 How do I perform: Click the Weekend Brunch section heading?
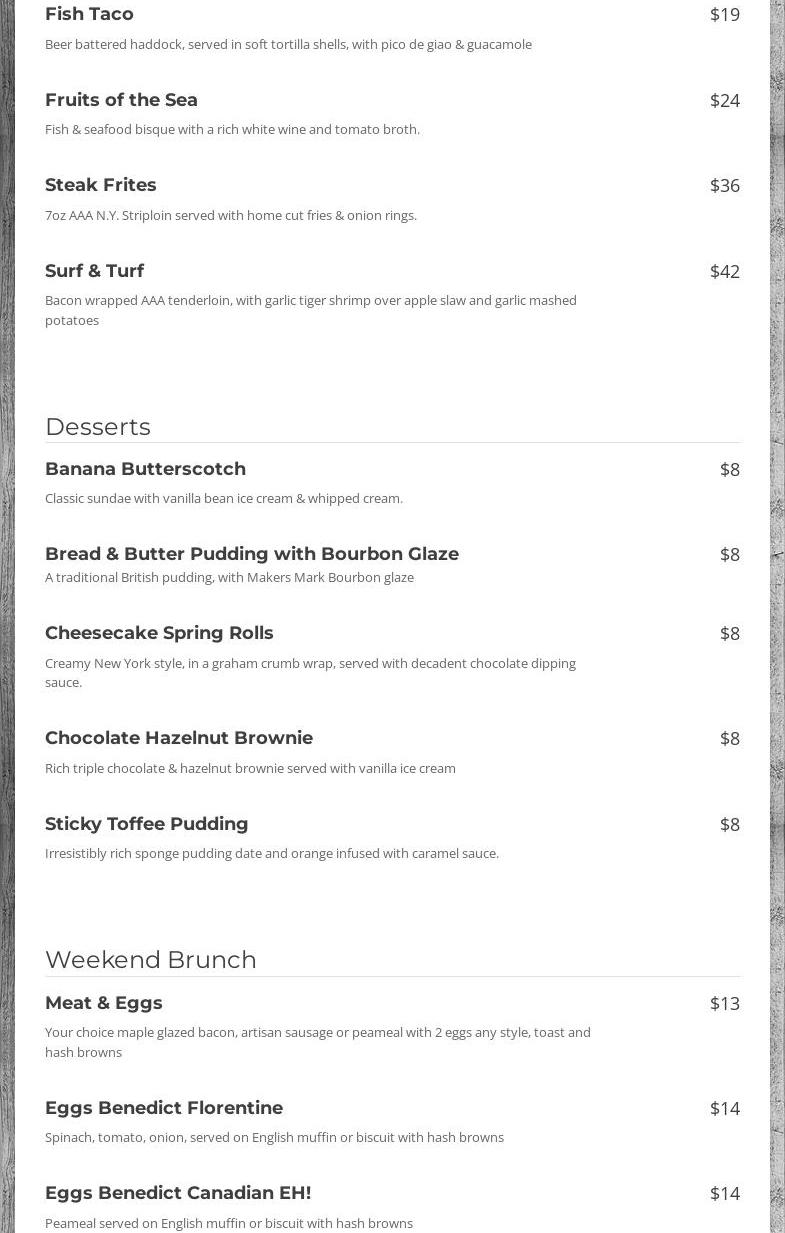[x=151, y=960]
